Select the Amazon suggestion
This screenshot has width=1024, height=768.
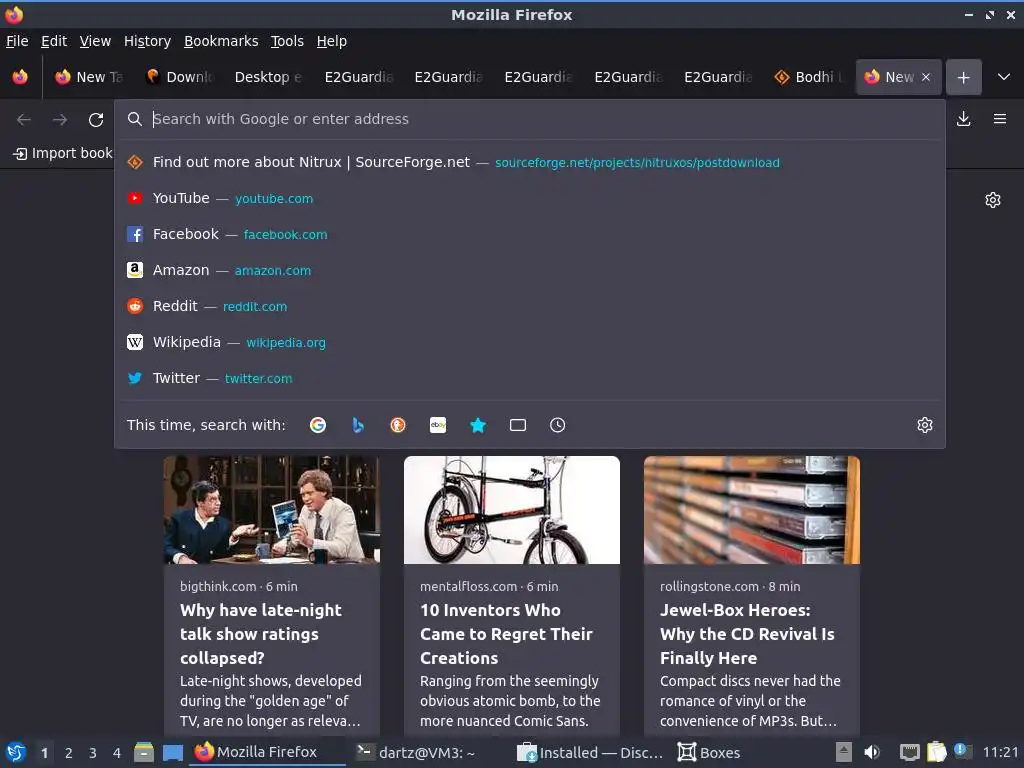(530, 270)
